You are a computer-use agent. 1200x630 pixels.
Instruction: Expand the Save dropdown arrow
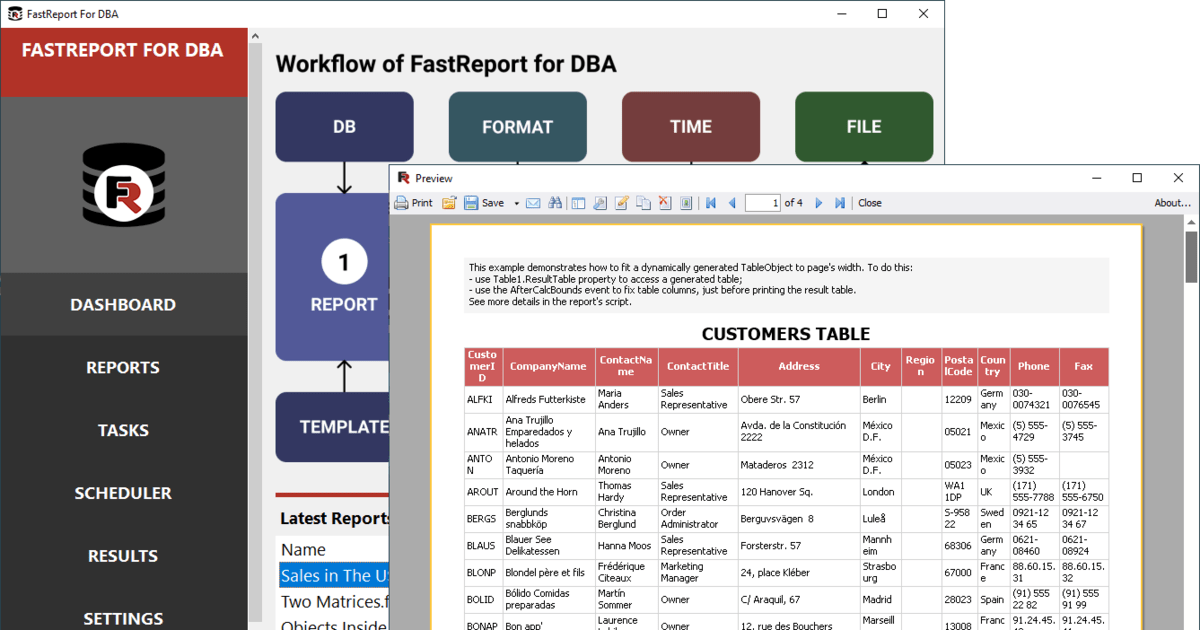coord(517,203)
